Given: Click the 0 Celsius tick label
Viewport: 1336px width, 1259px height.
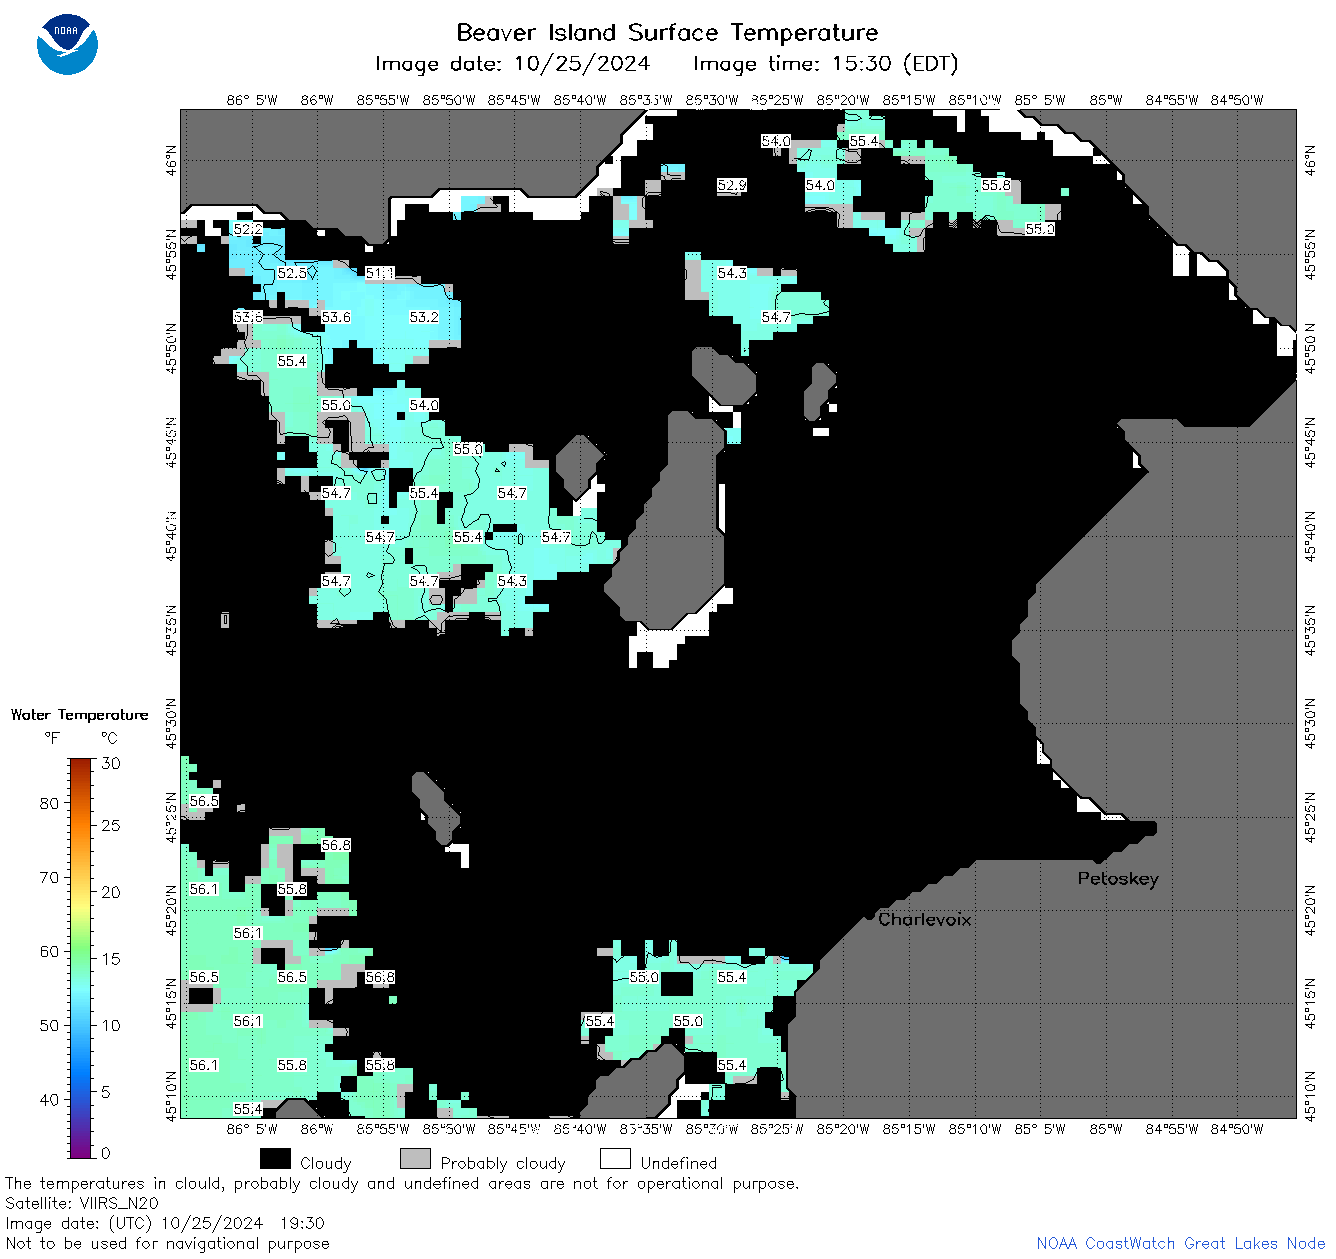Looking at the screenshot, I should point(106,1153).
